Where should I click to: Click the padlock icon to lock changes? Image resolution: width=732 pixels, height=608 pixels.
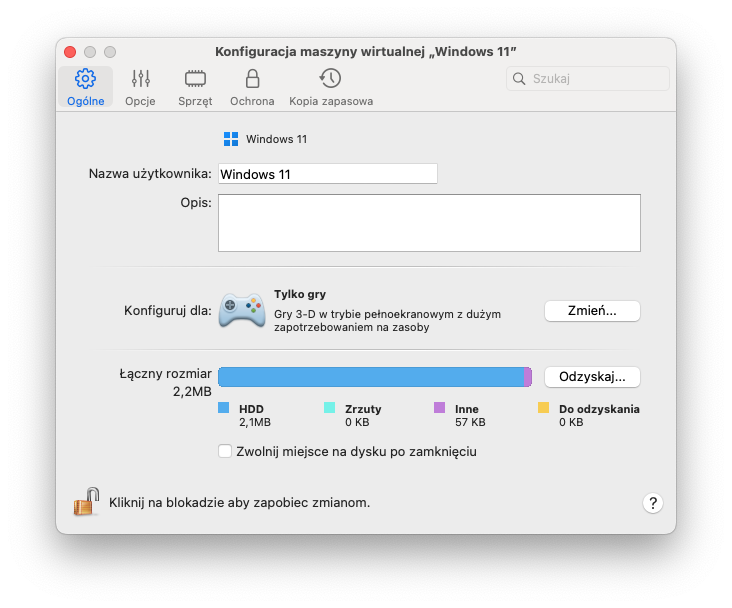pyautogui.click(x=86, y=501)
